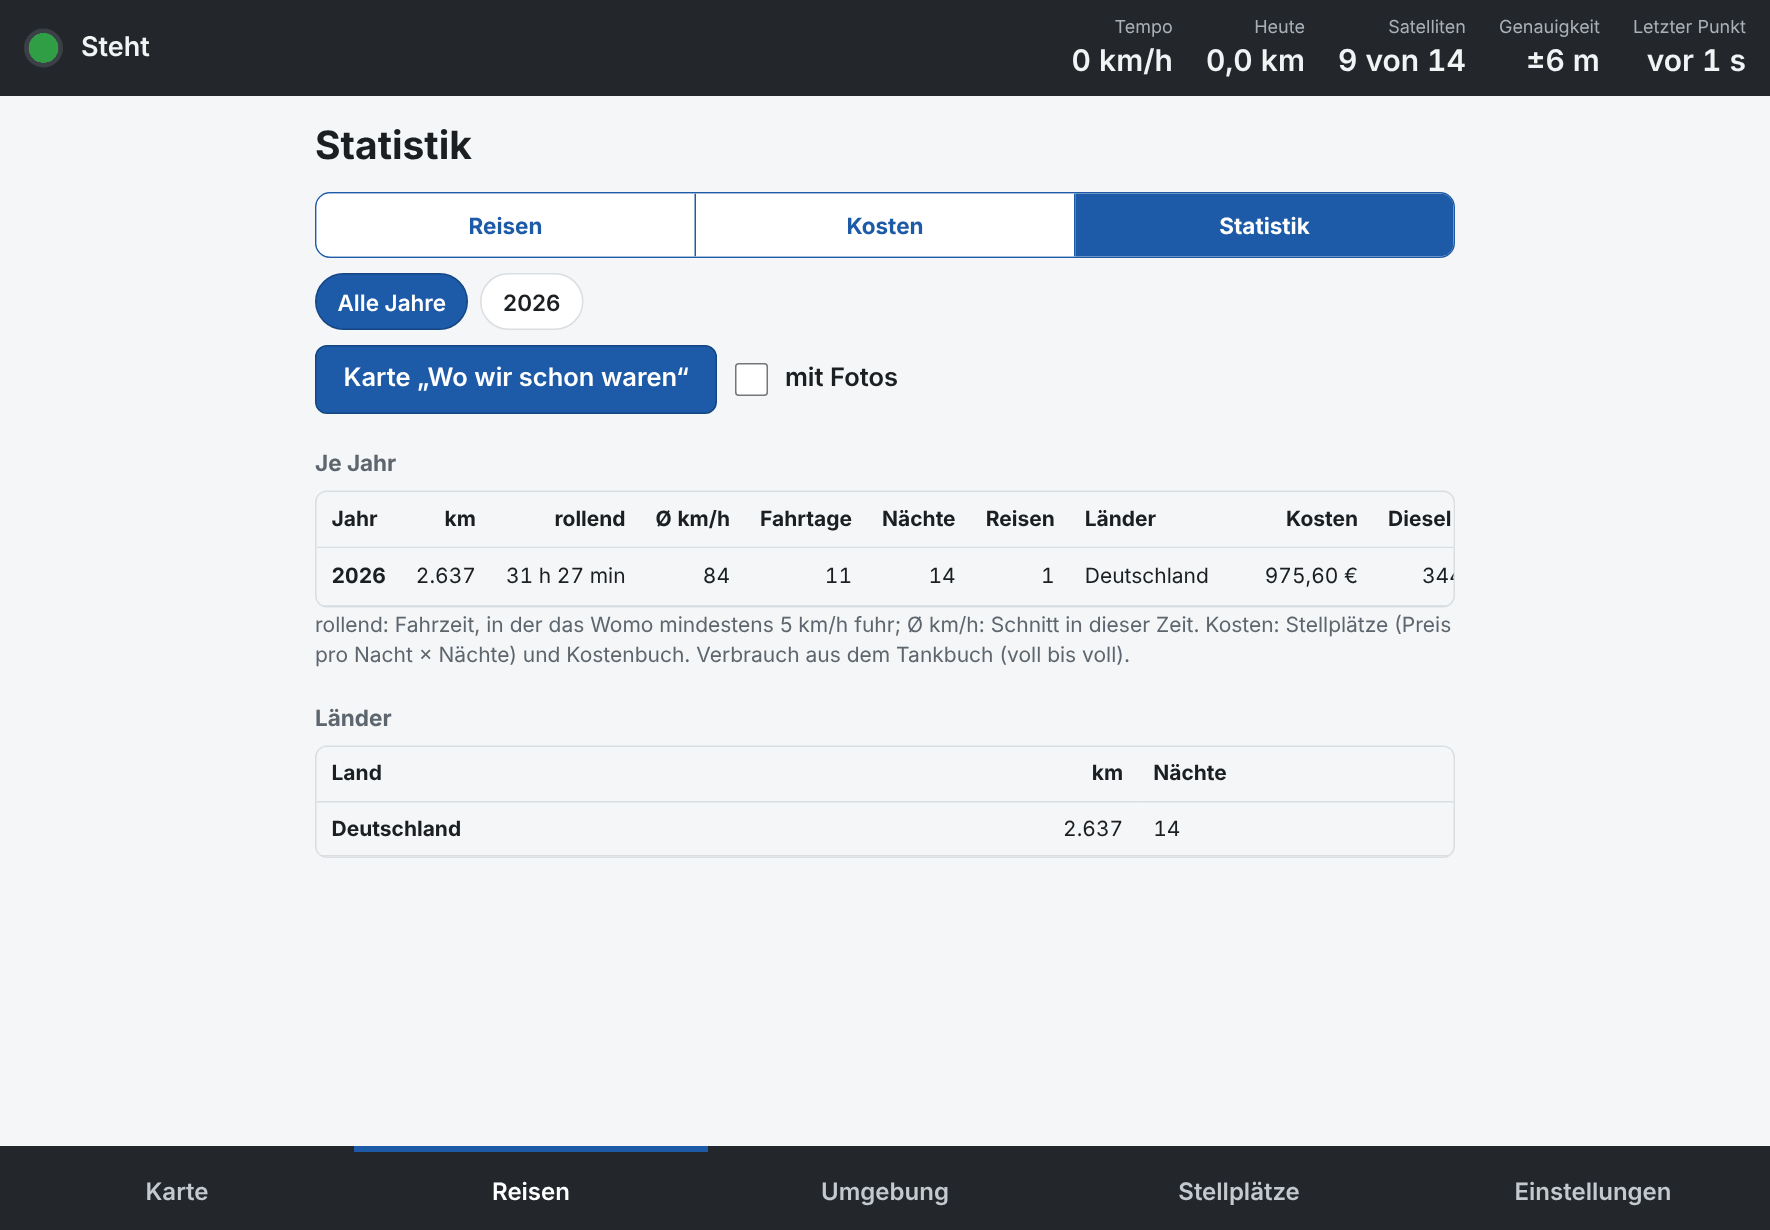Open Stellplätze in bottom navigation
Image resolution: width=1770 pixels, height=1230 pixels.
[1239, 1190]
